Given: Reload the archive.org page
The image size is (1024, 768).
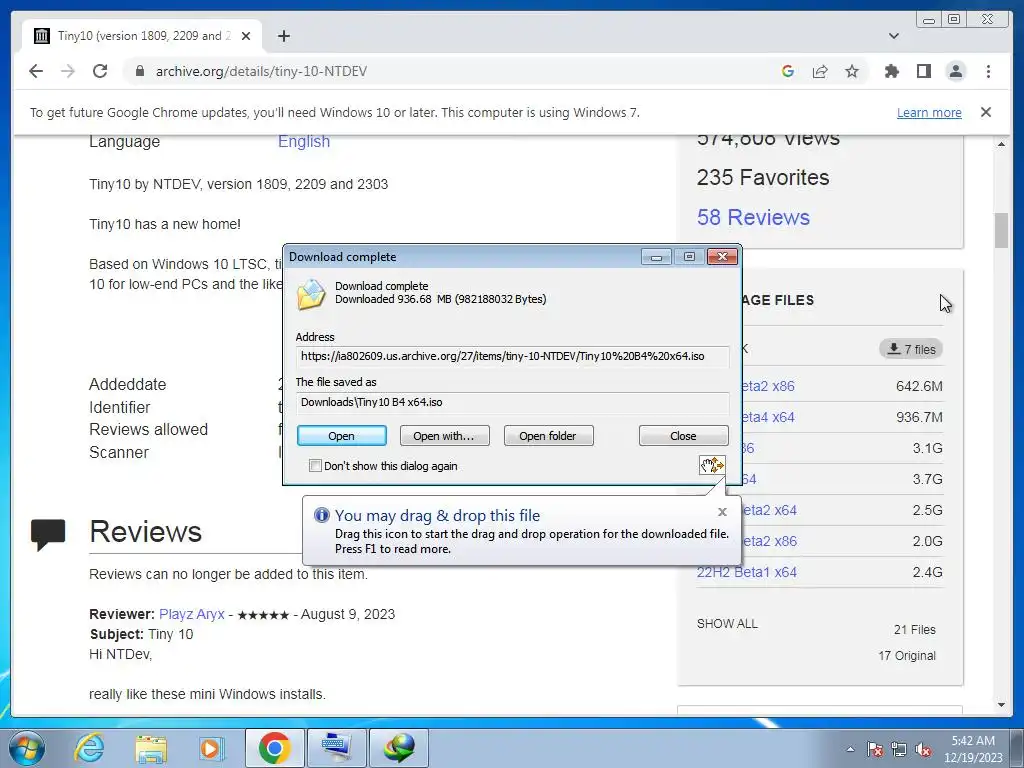Looking at the screenshot, I should (100, 71).
